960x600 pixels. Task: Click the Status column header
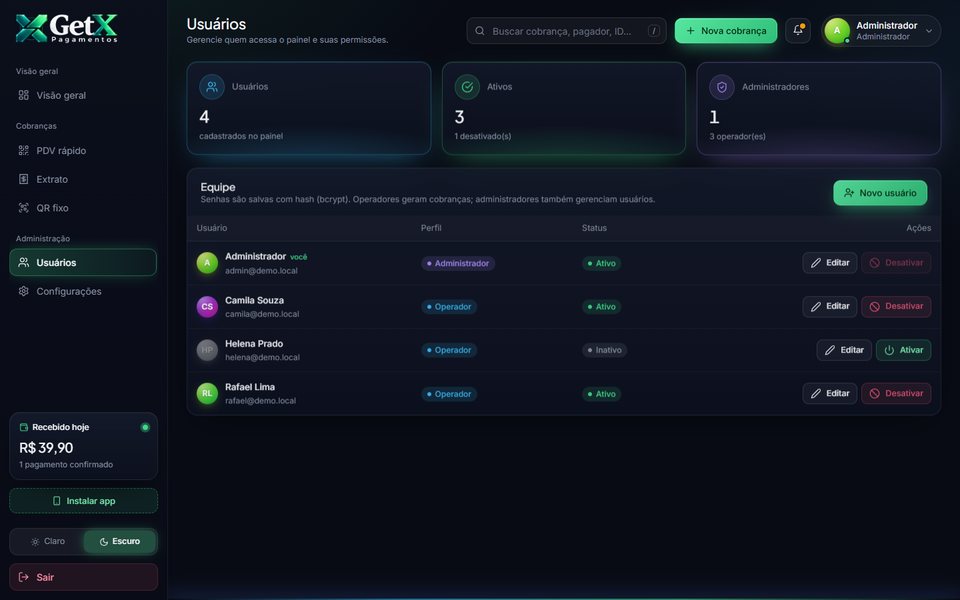coord(594,228)
